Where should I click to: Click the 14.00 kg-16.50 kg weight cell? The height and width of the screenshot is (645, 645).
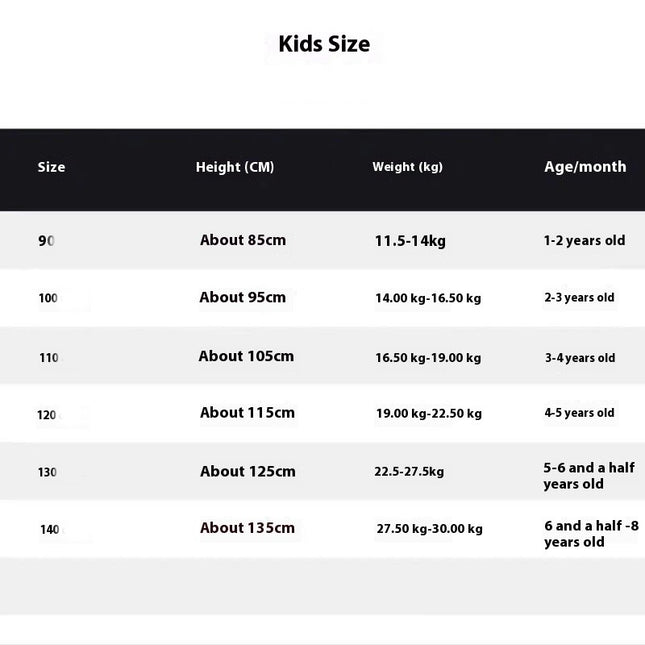pyautogui.click(x=428, y=298)
